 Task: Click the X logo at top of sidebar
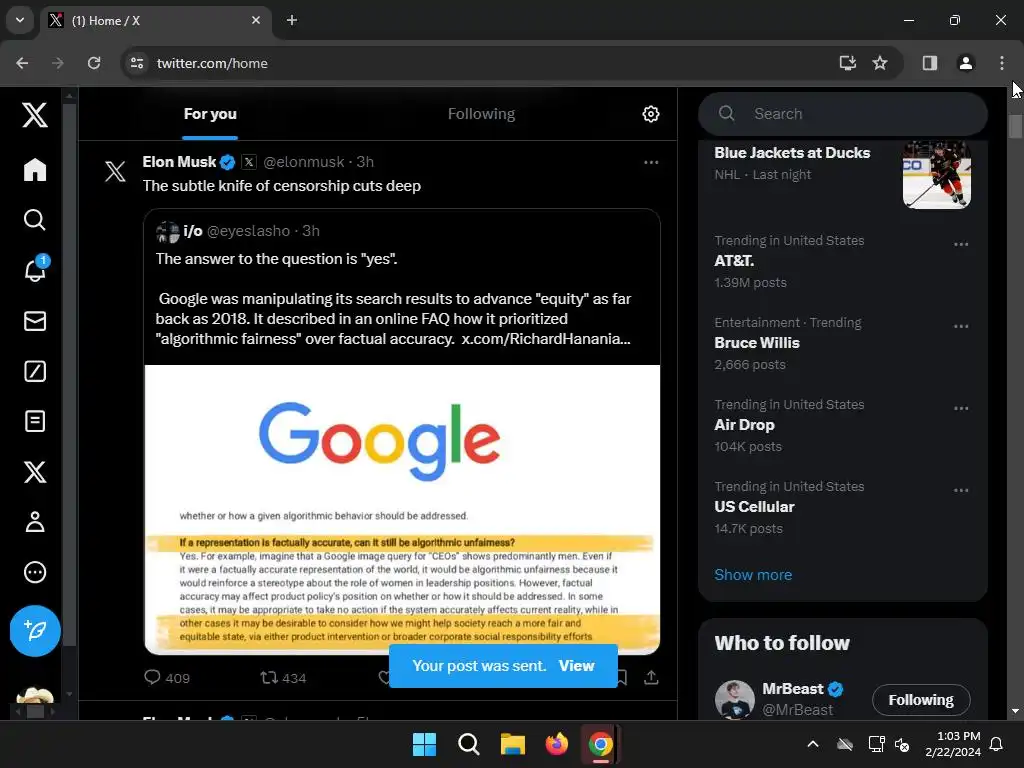coord(35,115)
